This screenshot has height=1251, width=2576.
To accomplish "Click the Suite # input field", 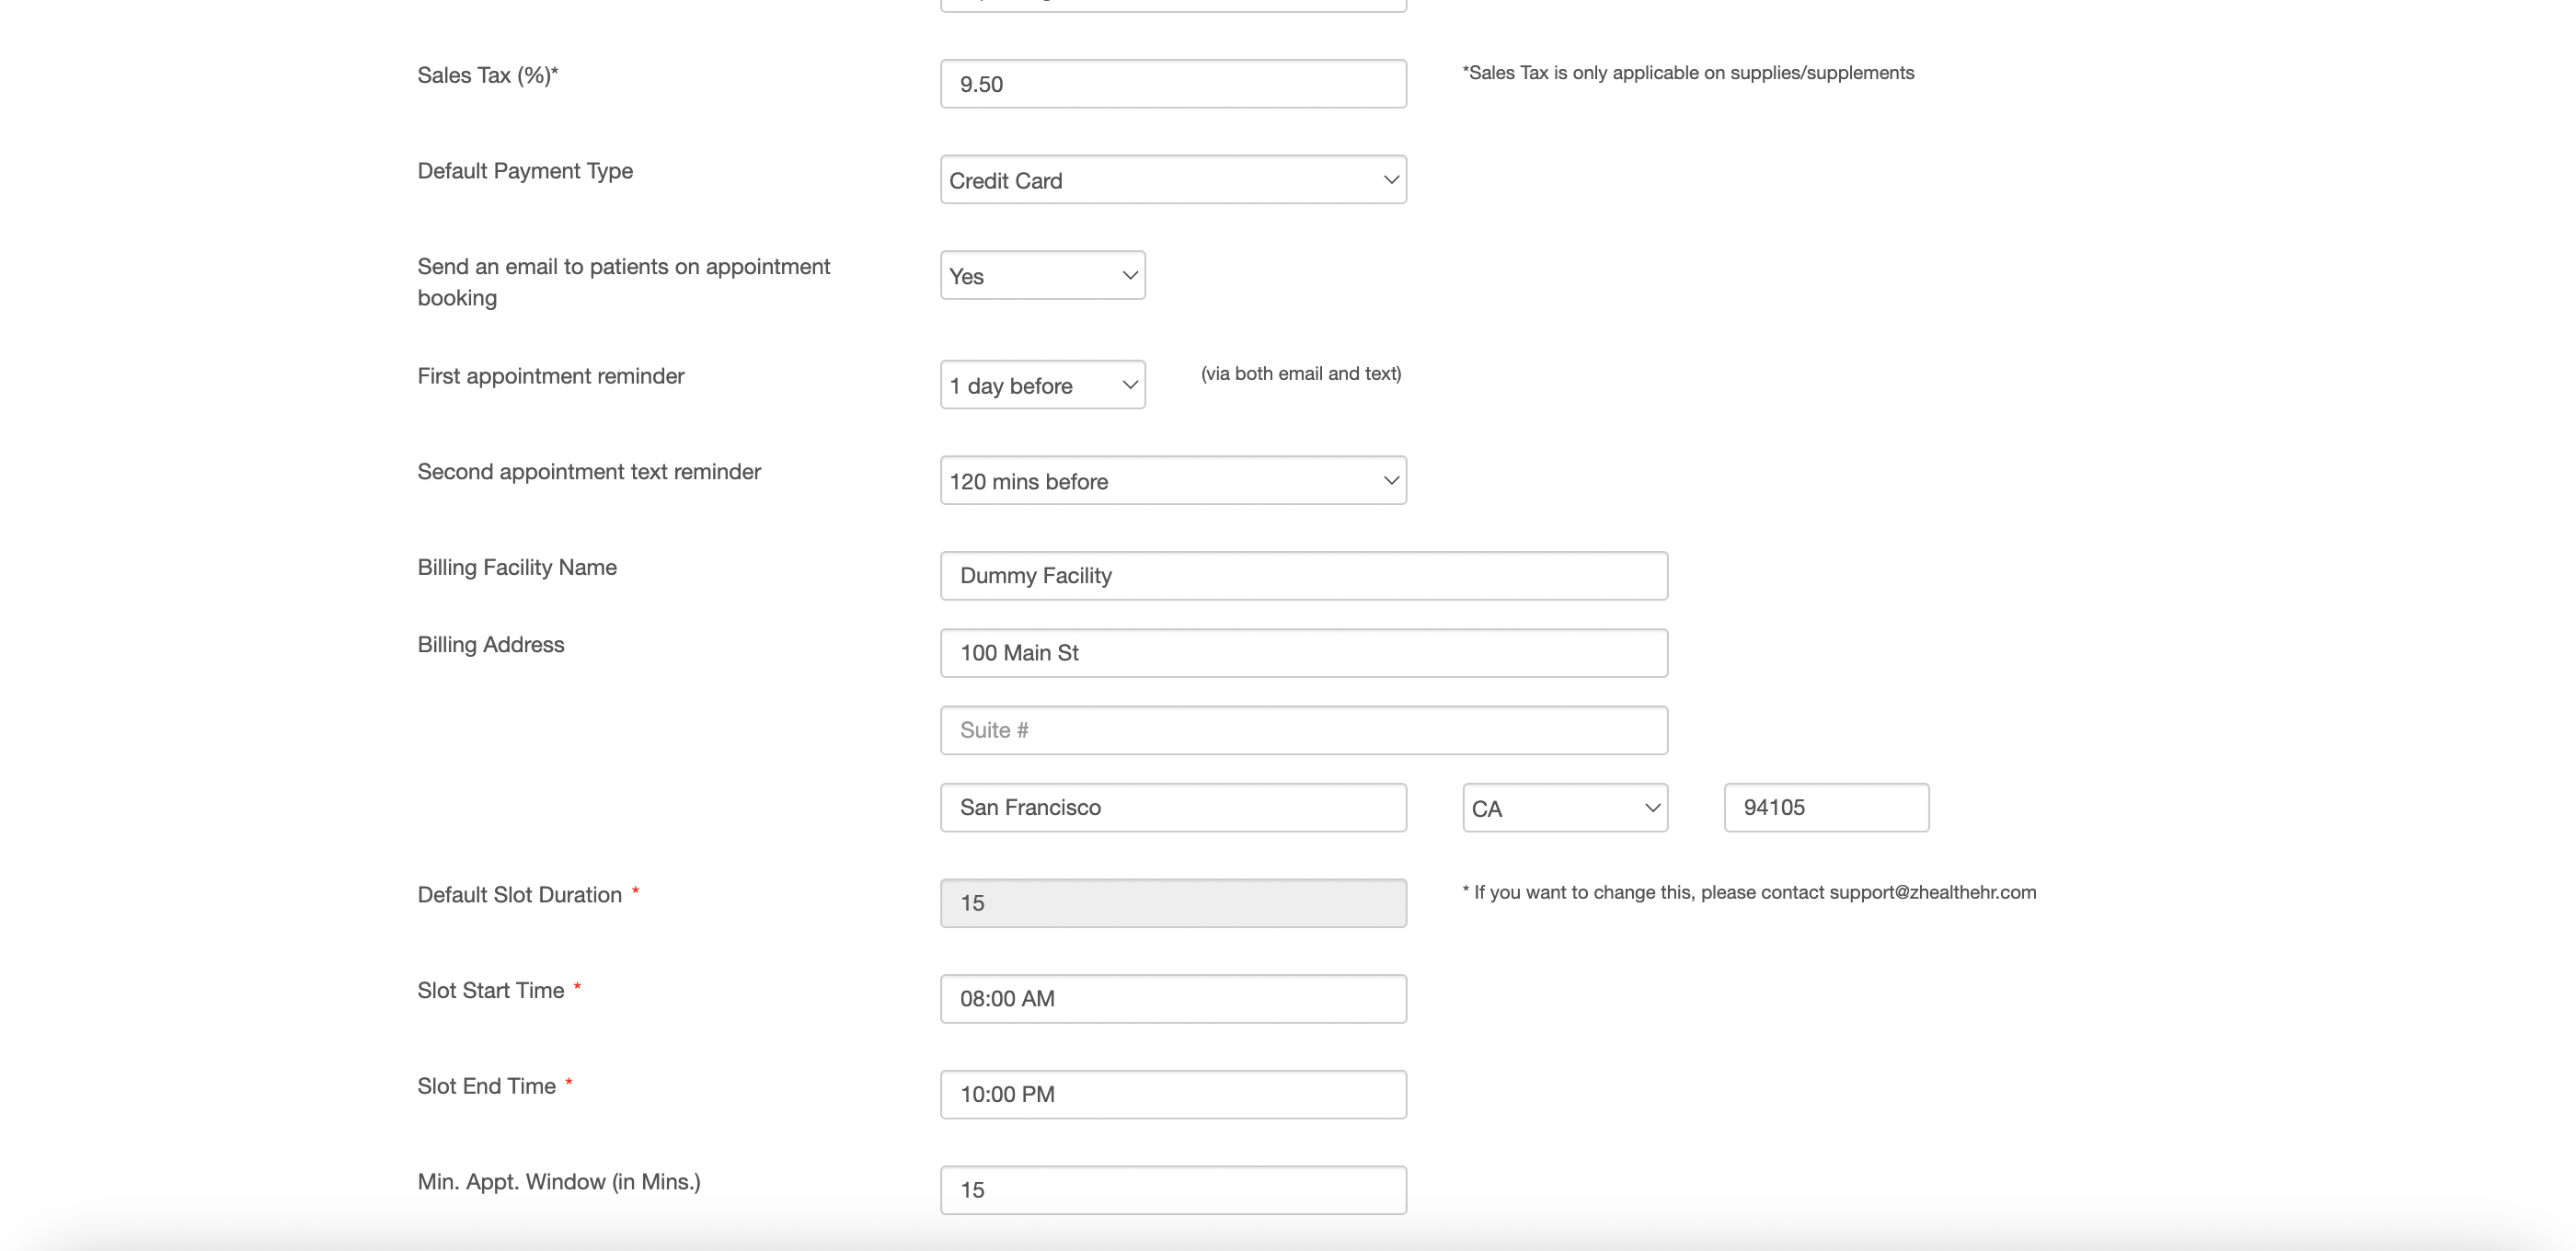I will (x=1304, y=730).
